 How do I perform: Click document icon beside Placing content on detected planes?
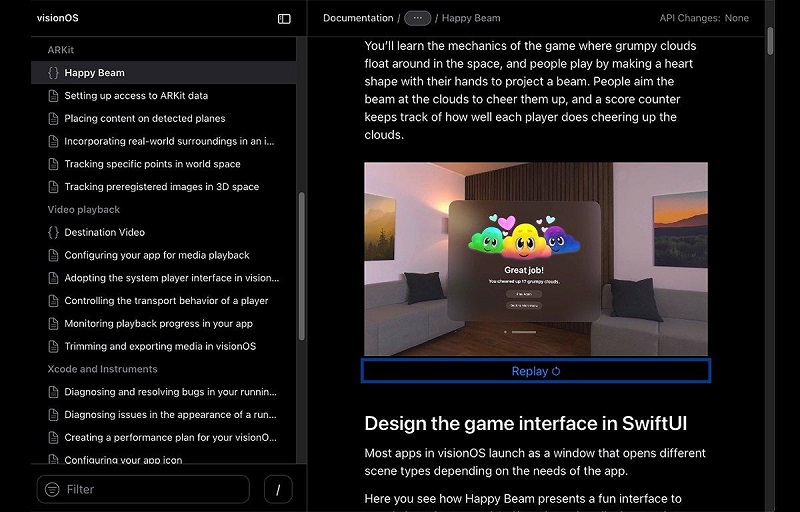pyautogui.click(x=53, y=119)
